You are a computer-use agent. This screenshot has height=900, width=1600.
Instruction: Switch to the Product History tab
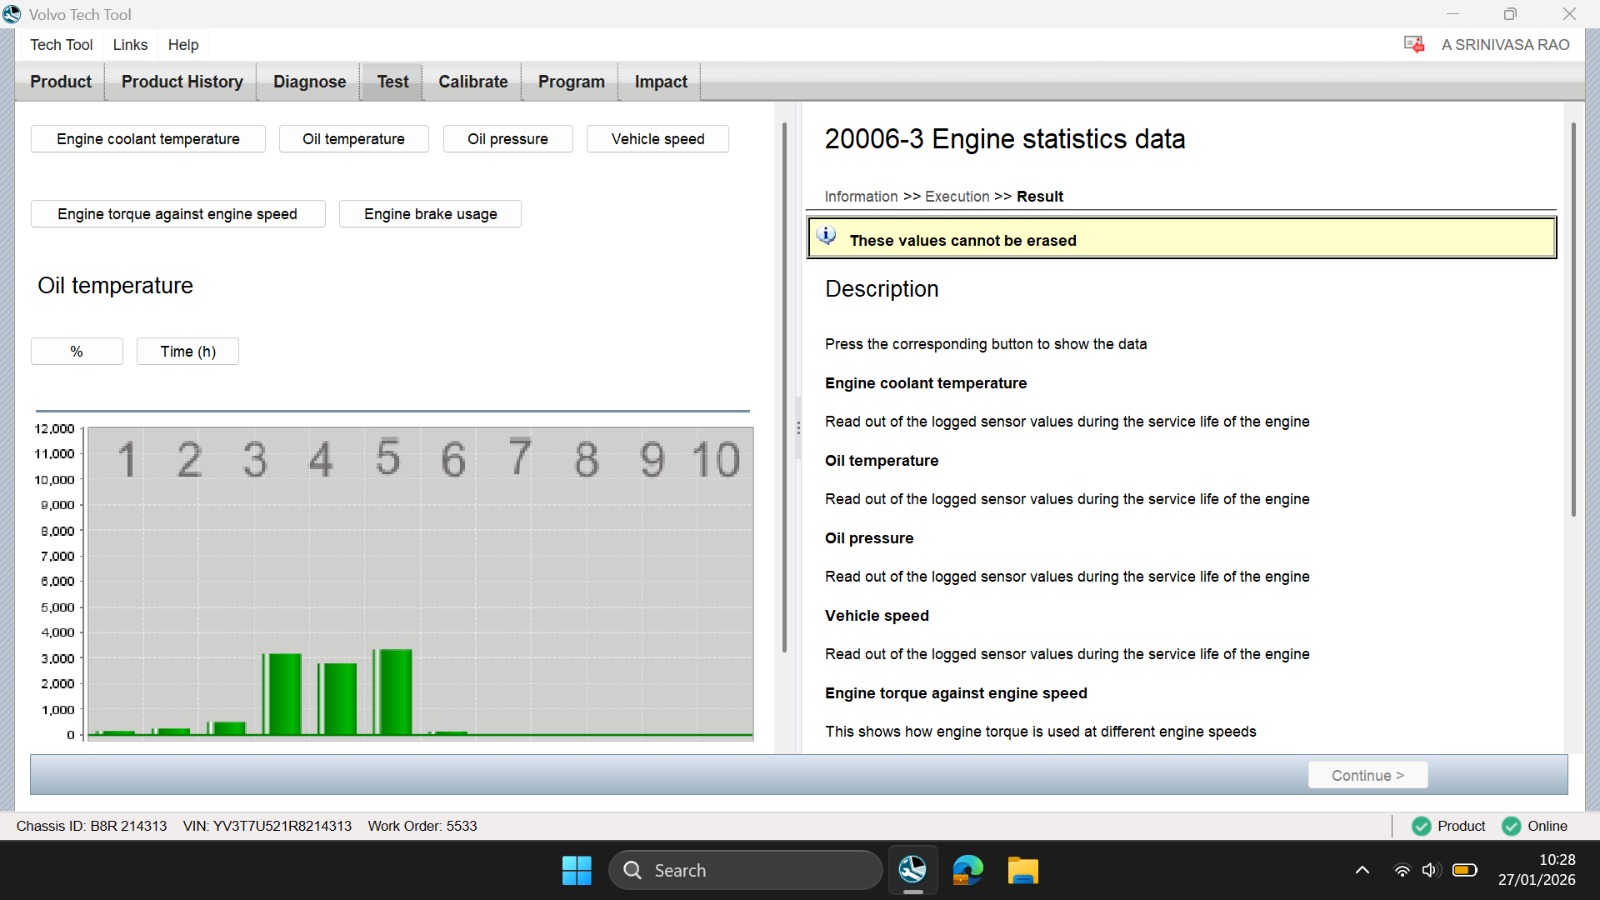(182, 82)
